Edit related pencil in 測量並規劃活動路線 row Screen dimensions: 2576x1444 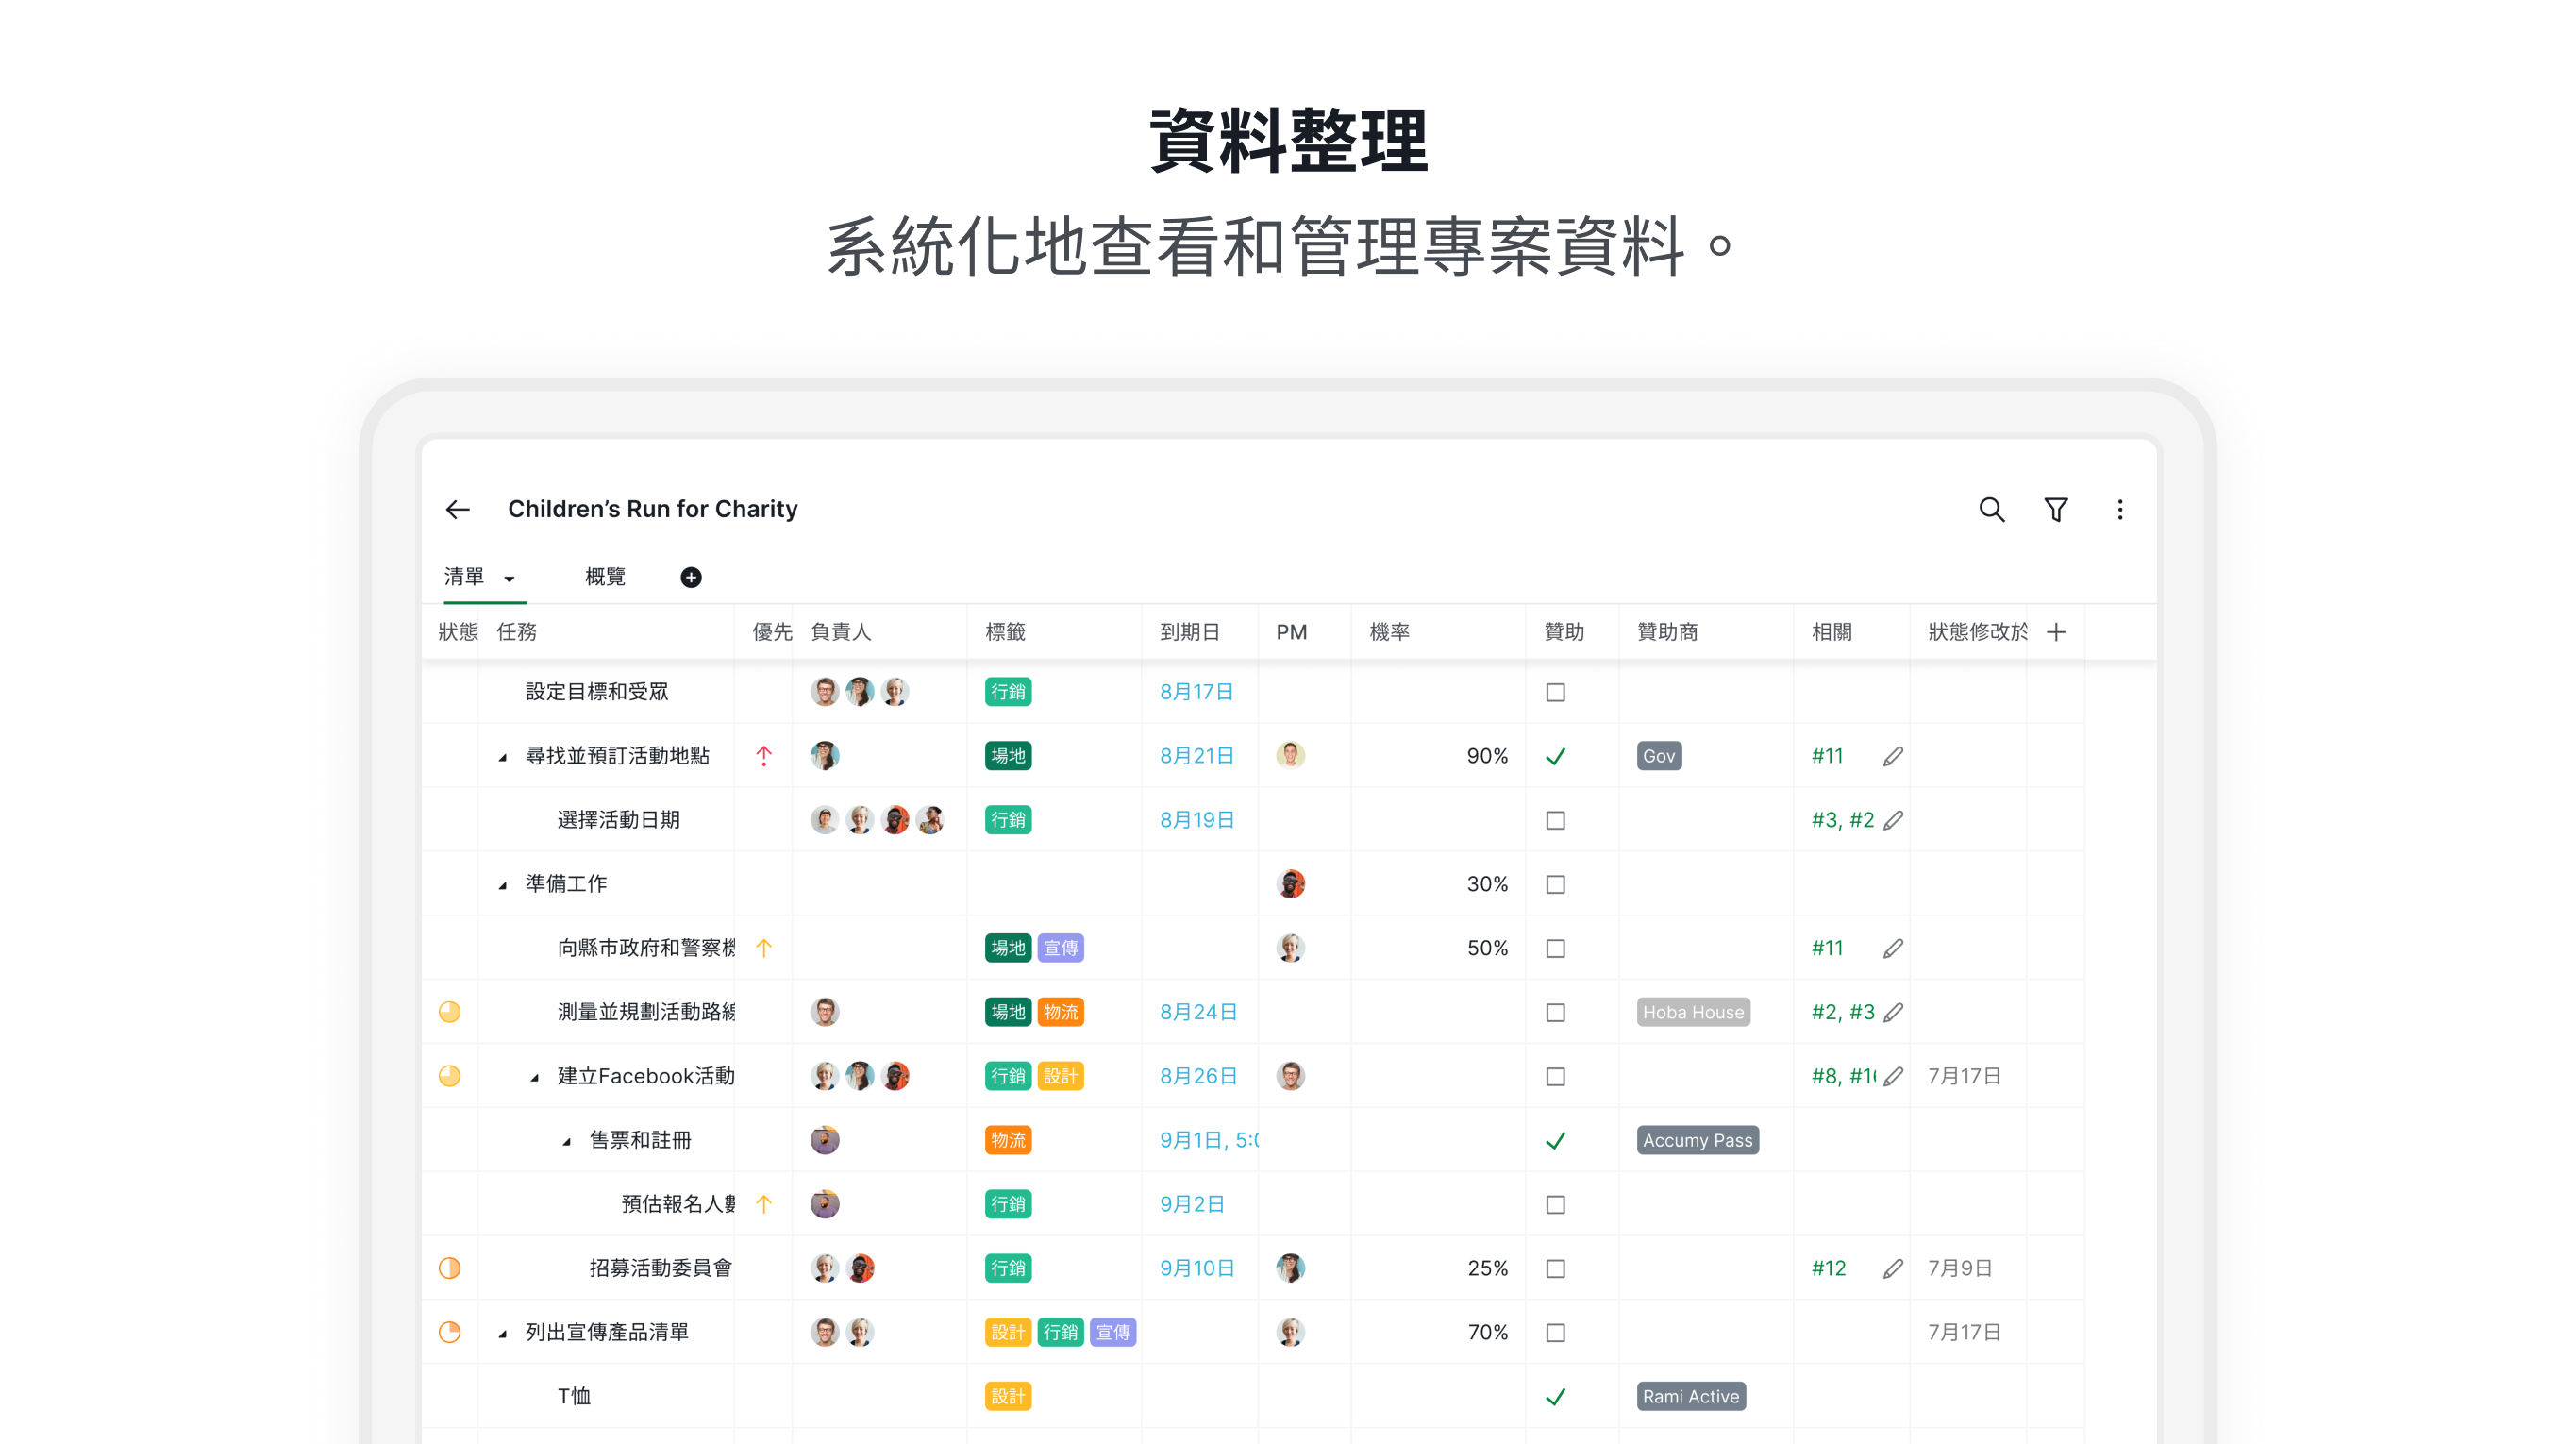click(x=1892, y=1012)
